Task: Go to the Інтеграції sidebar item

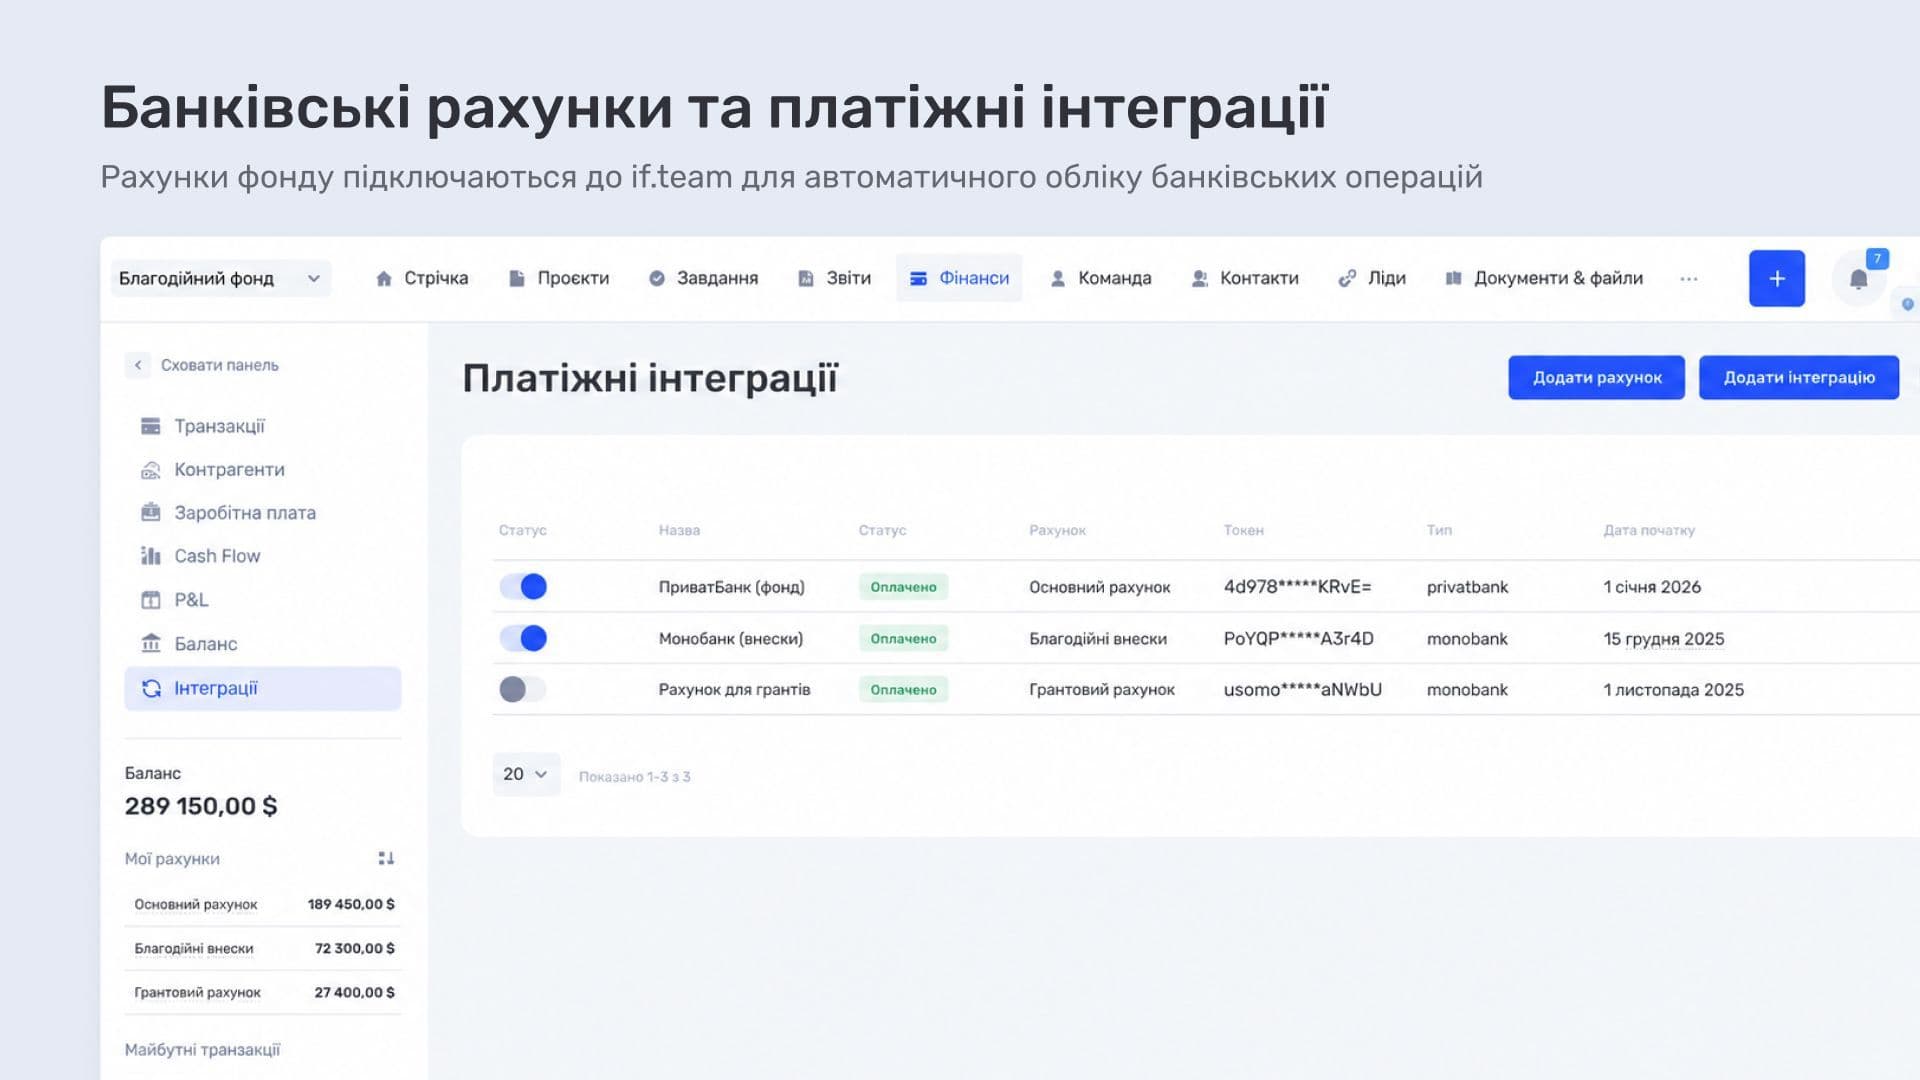Action: tap(263, 688)
